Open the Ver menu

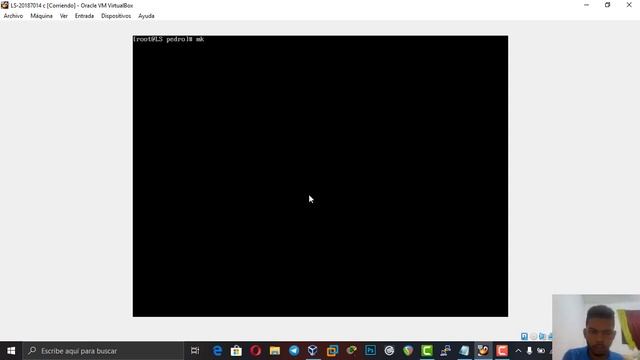pos(64,16)
